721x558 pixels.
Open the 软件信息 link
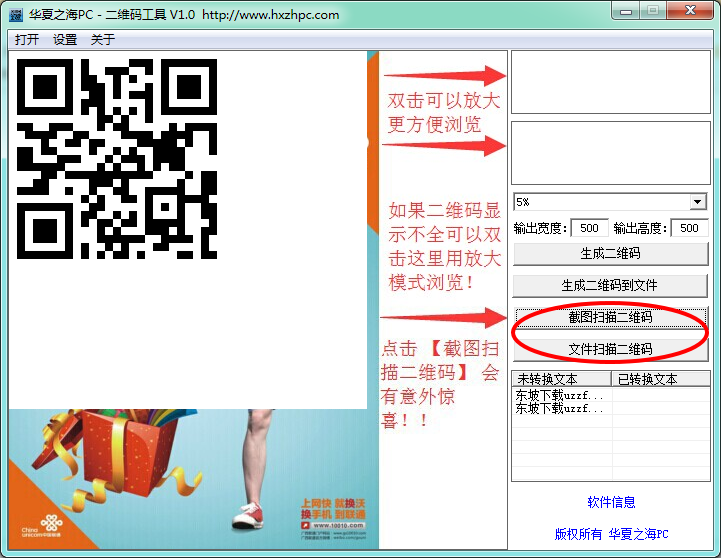(x=611, y=502)
